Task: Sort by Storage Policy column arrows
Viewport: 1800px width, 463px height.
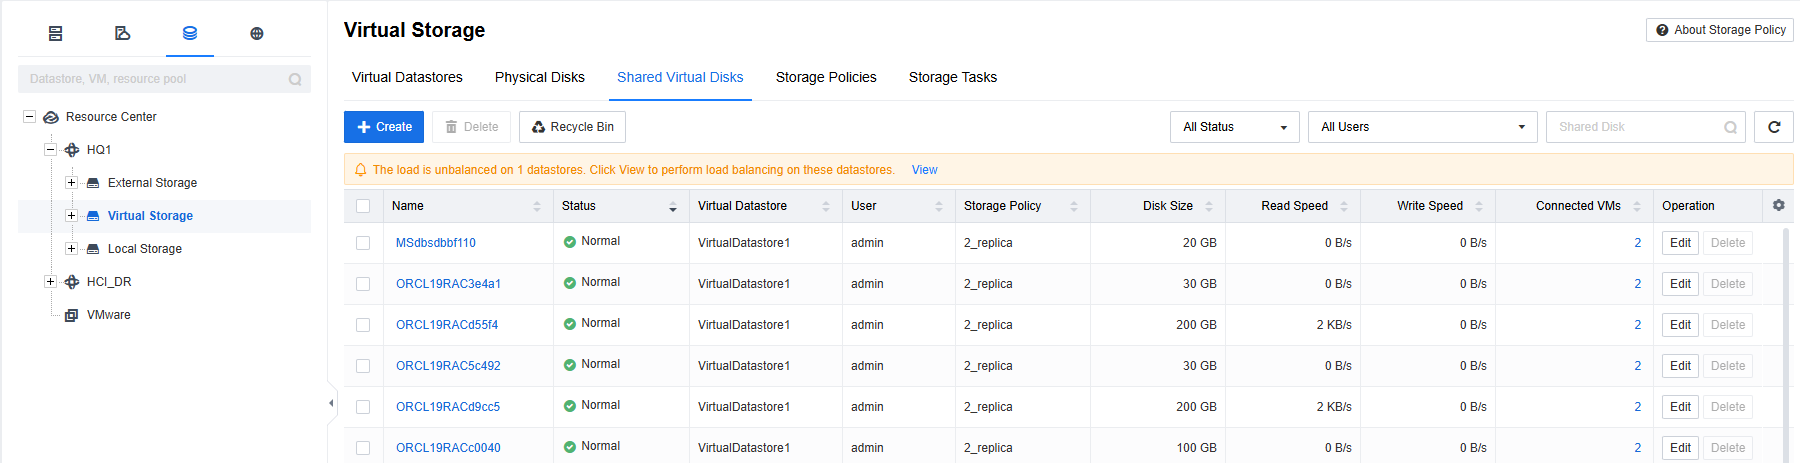Action: pyautogui.click(x=1074, y=206)
